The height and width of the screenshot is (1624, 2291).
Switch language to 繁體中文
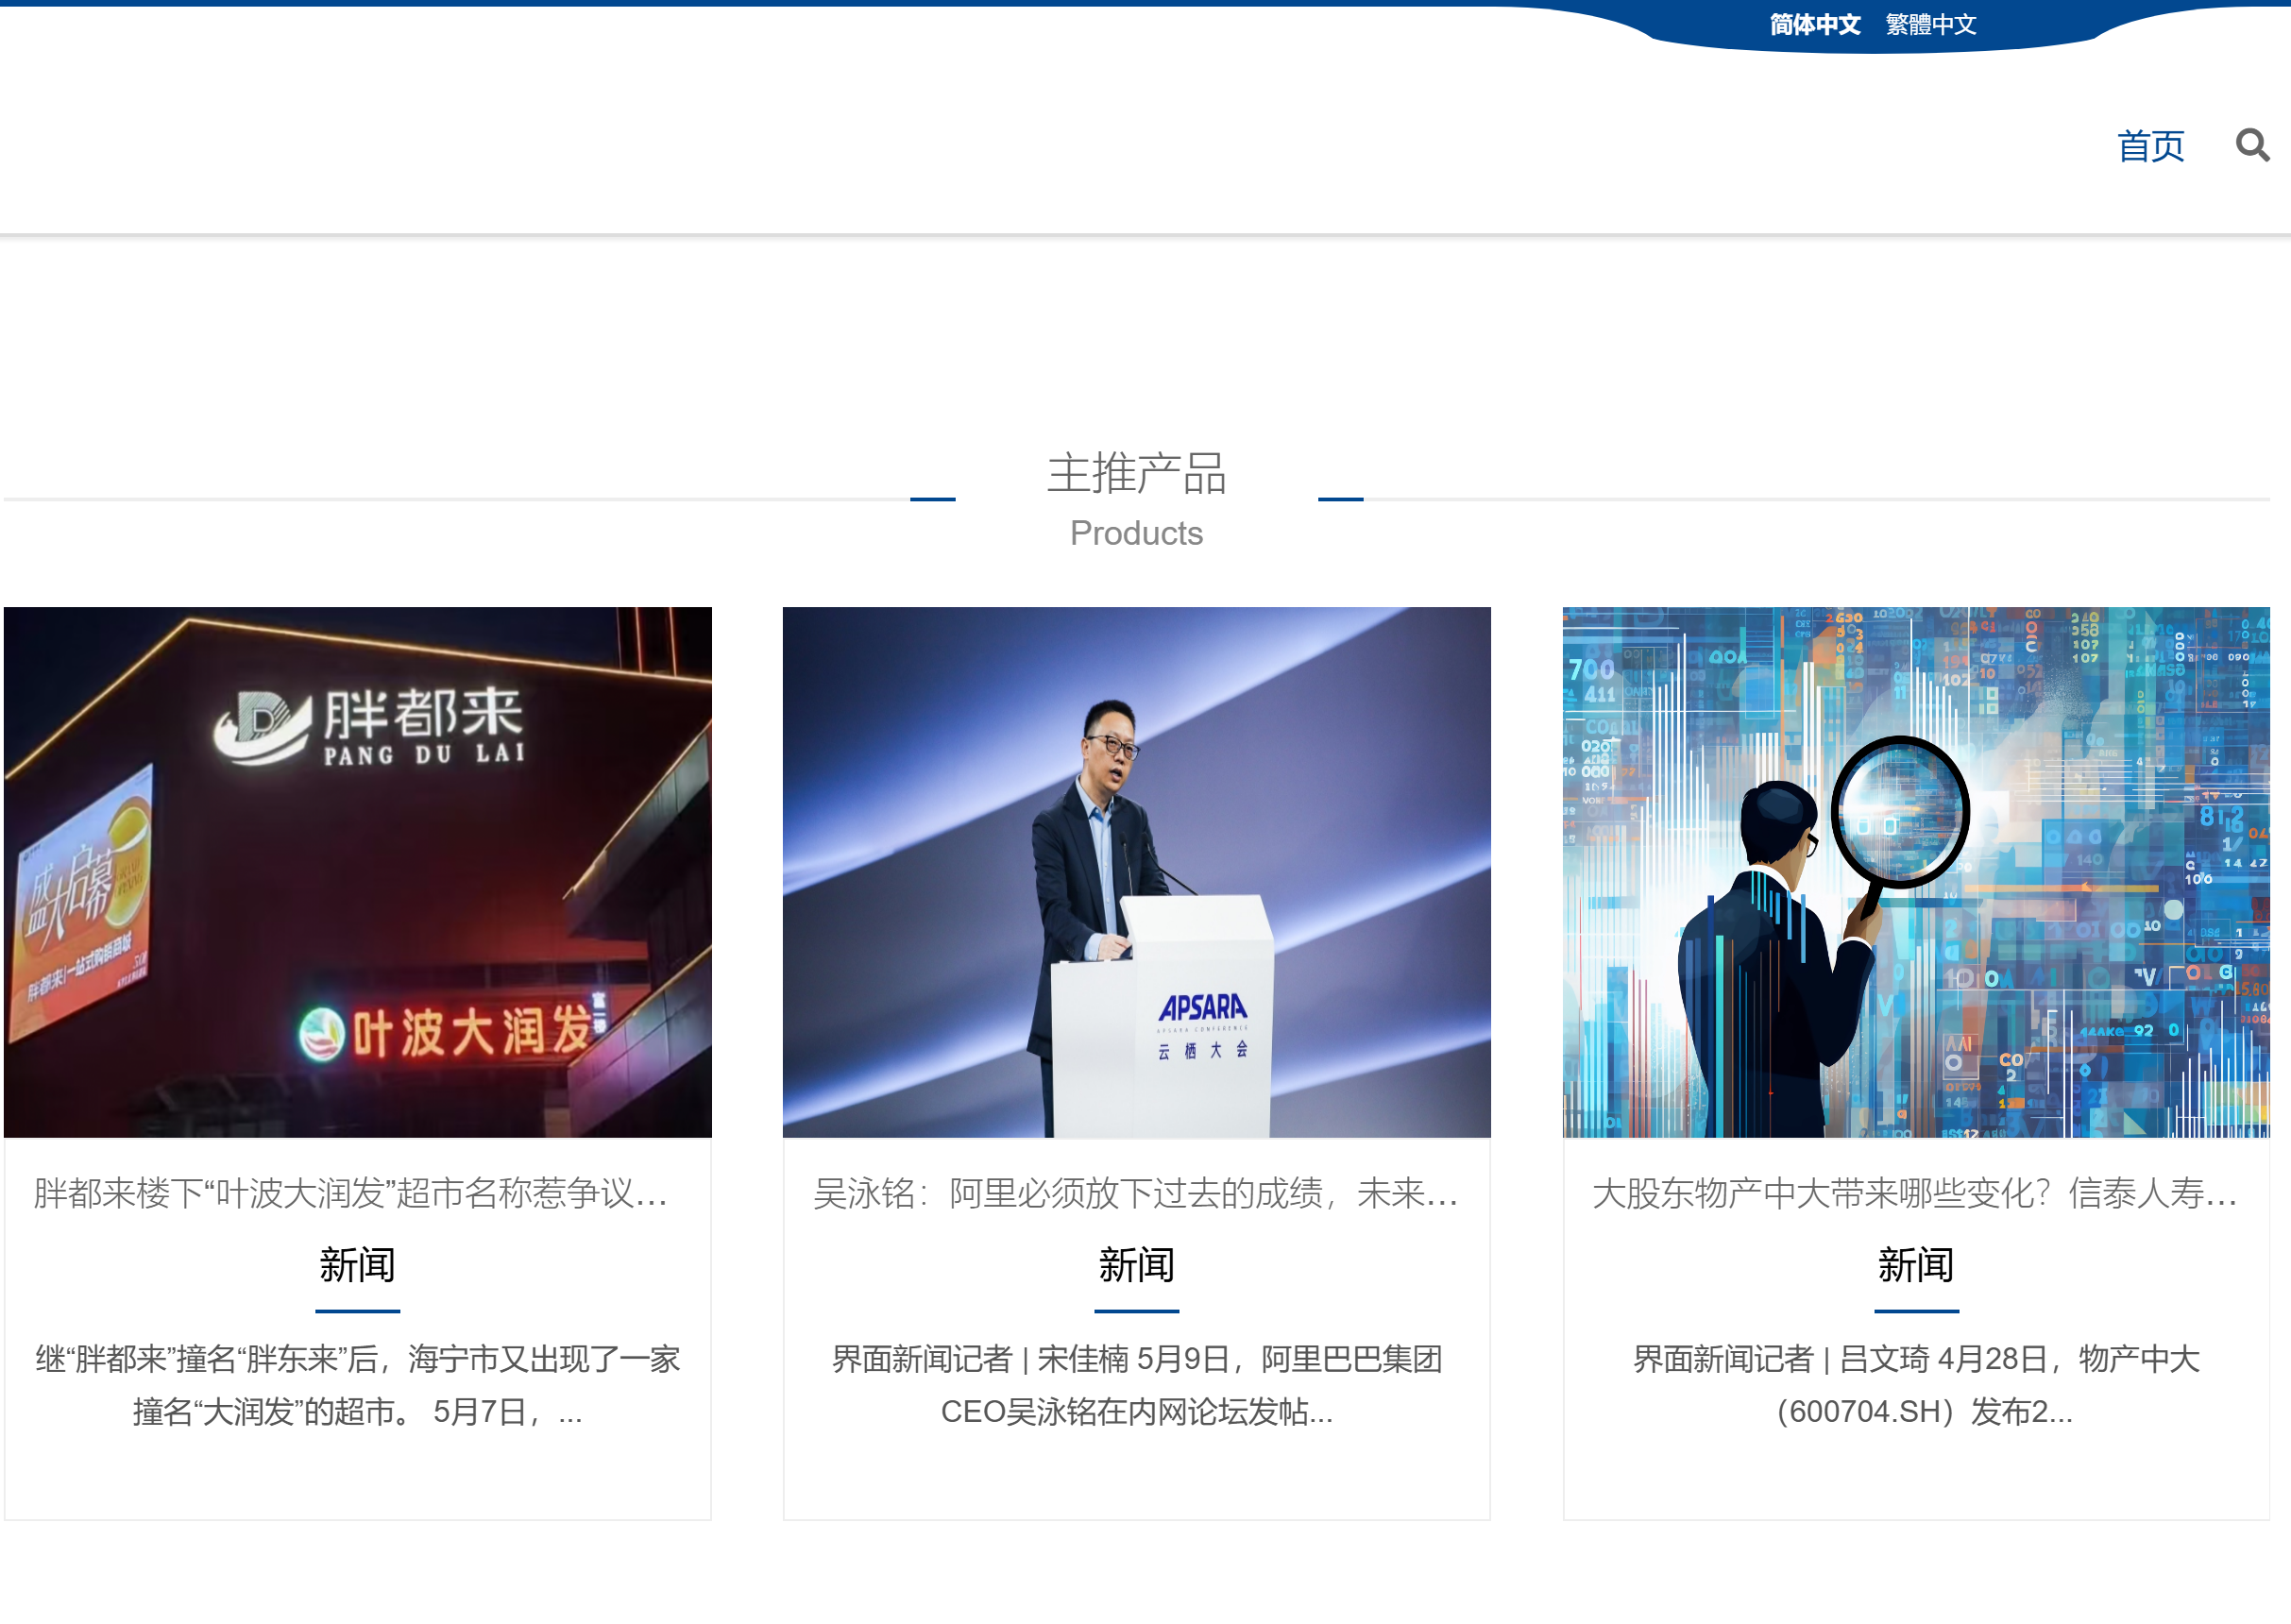[1930, 24]
